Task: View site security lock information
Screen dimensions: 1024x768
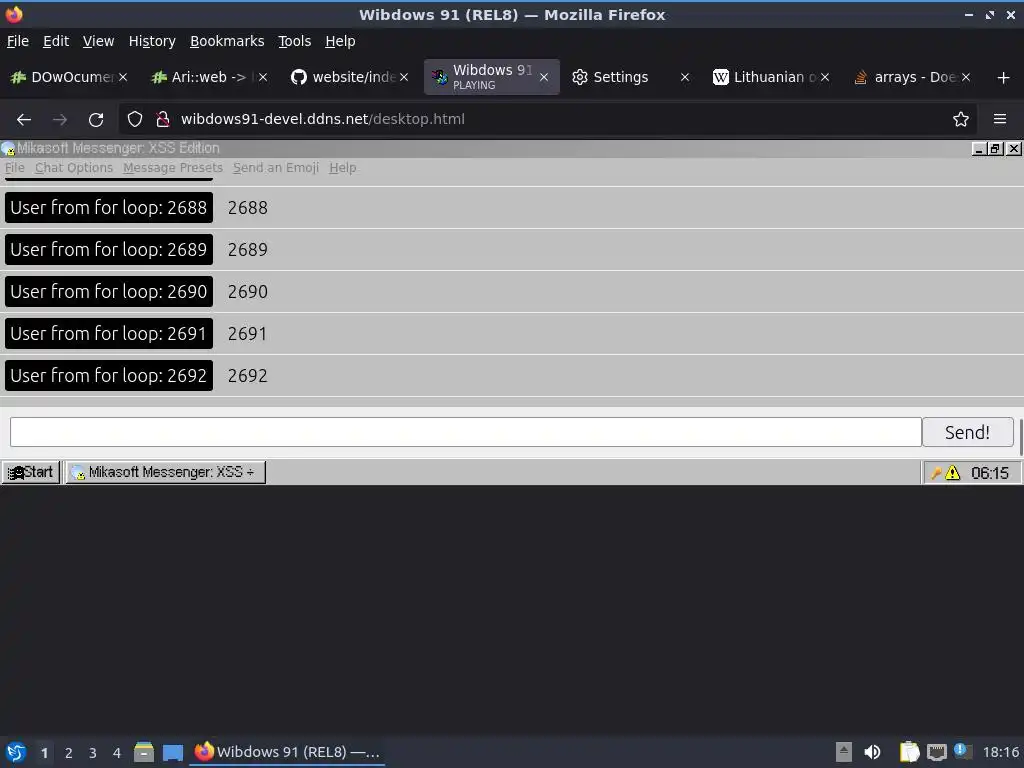Action: tap(163, 120)
